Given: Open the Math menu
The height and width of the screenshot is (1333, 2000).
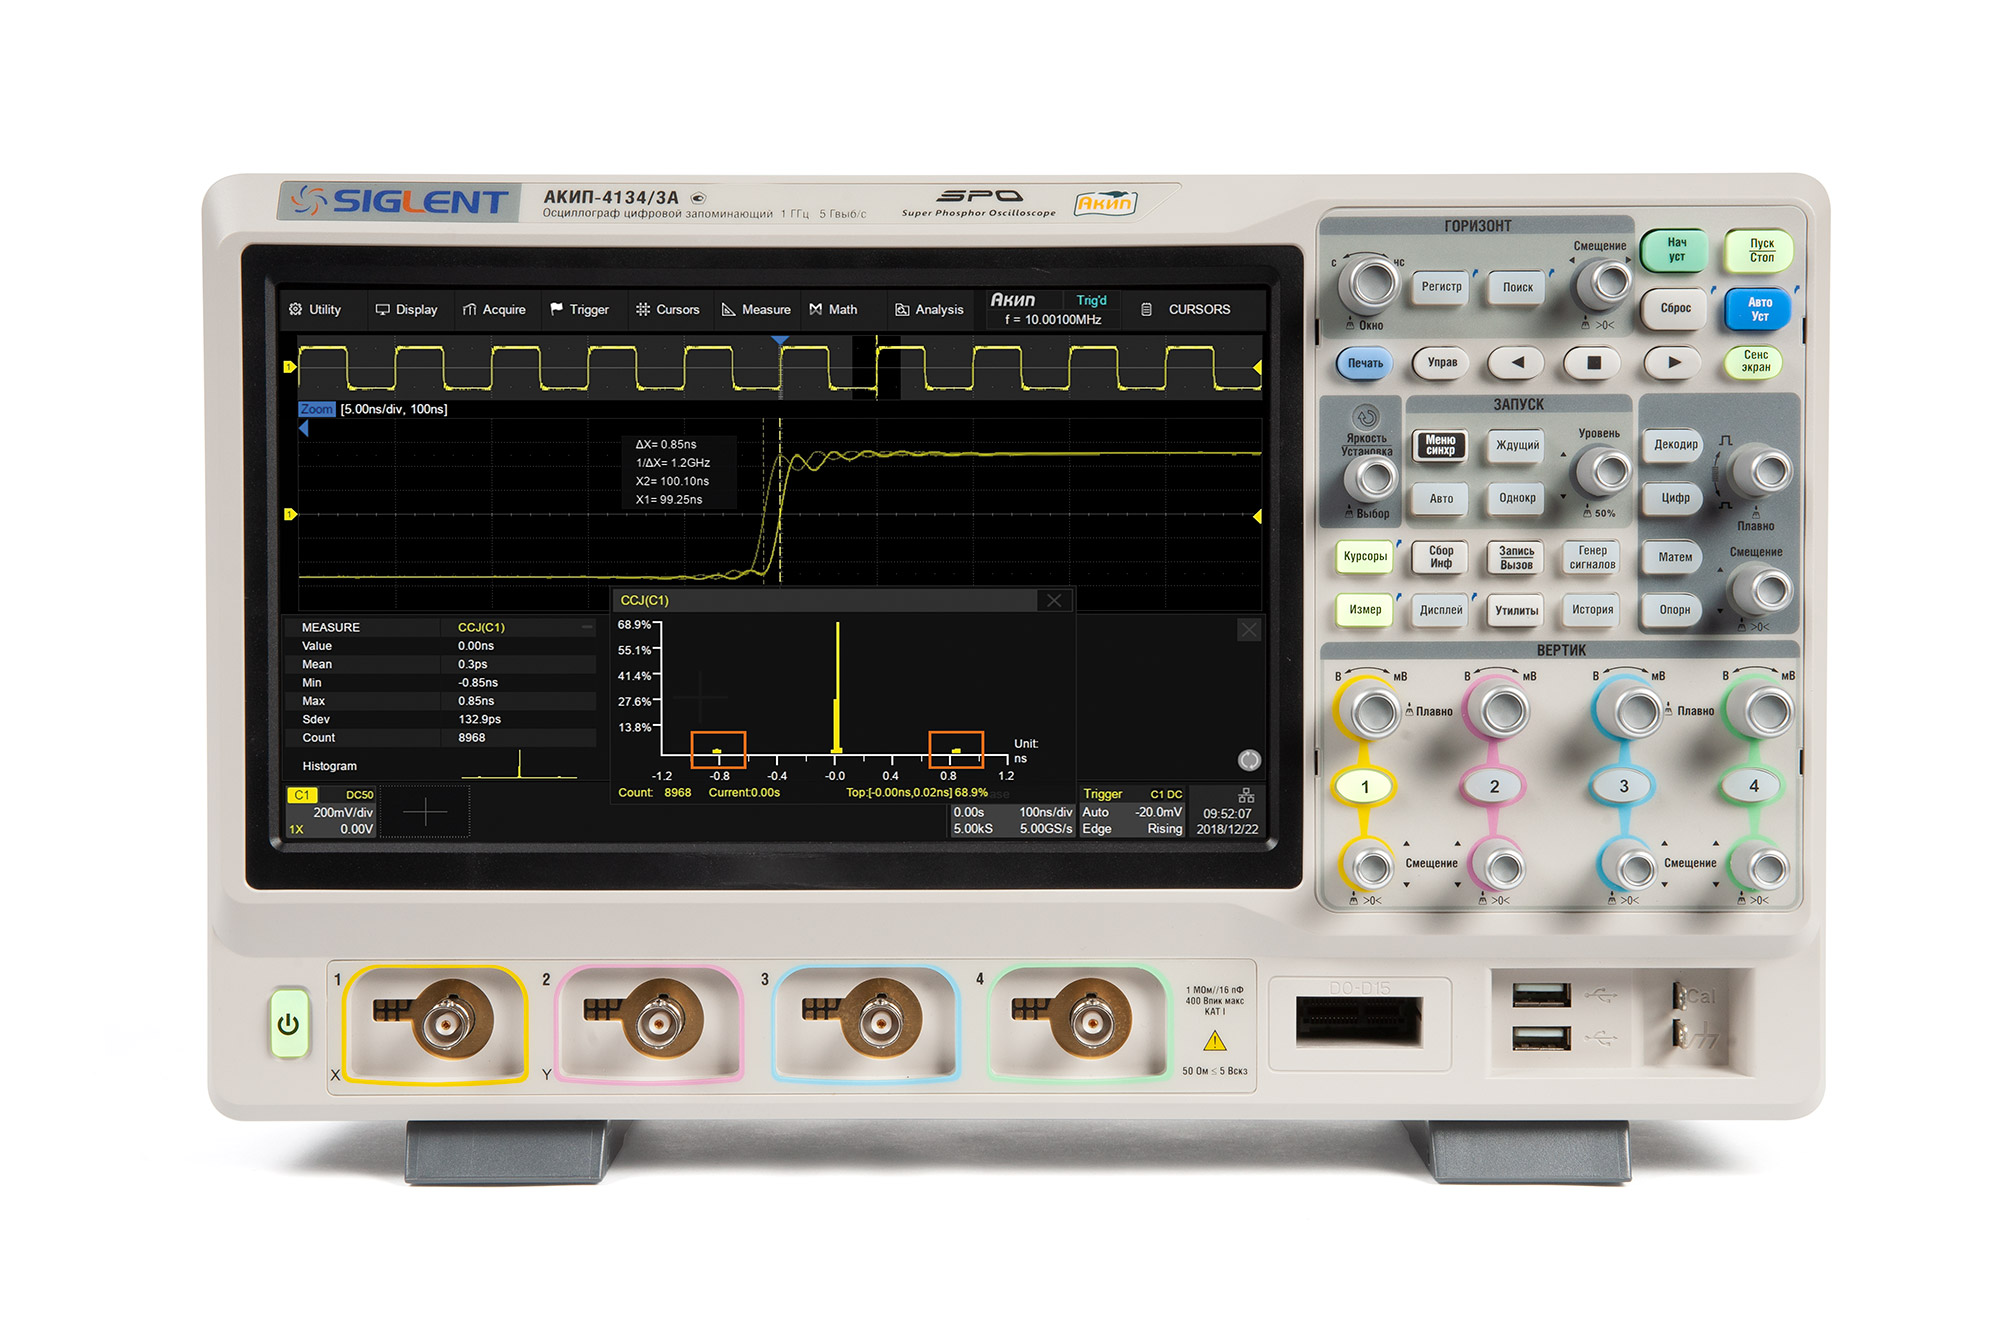Looking at the screenshot, I should (x=834, y=309).
